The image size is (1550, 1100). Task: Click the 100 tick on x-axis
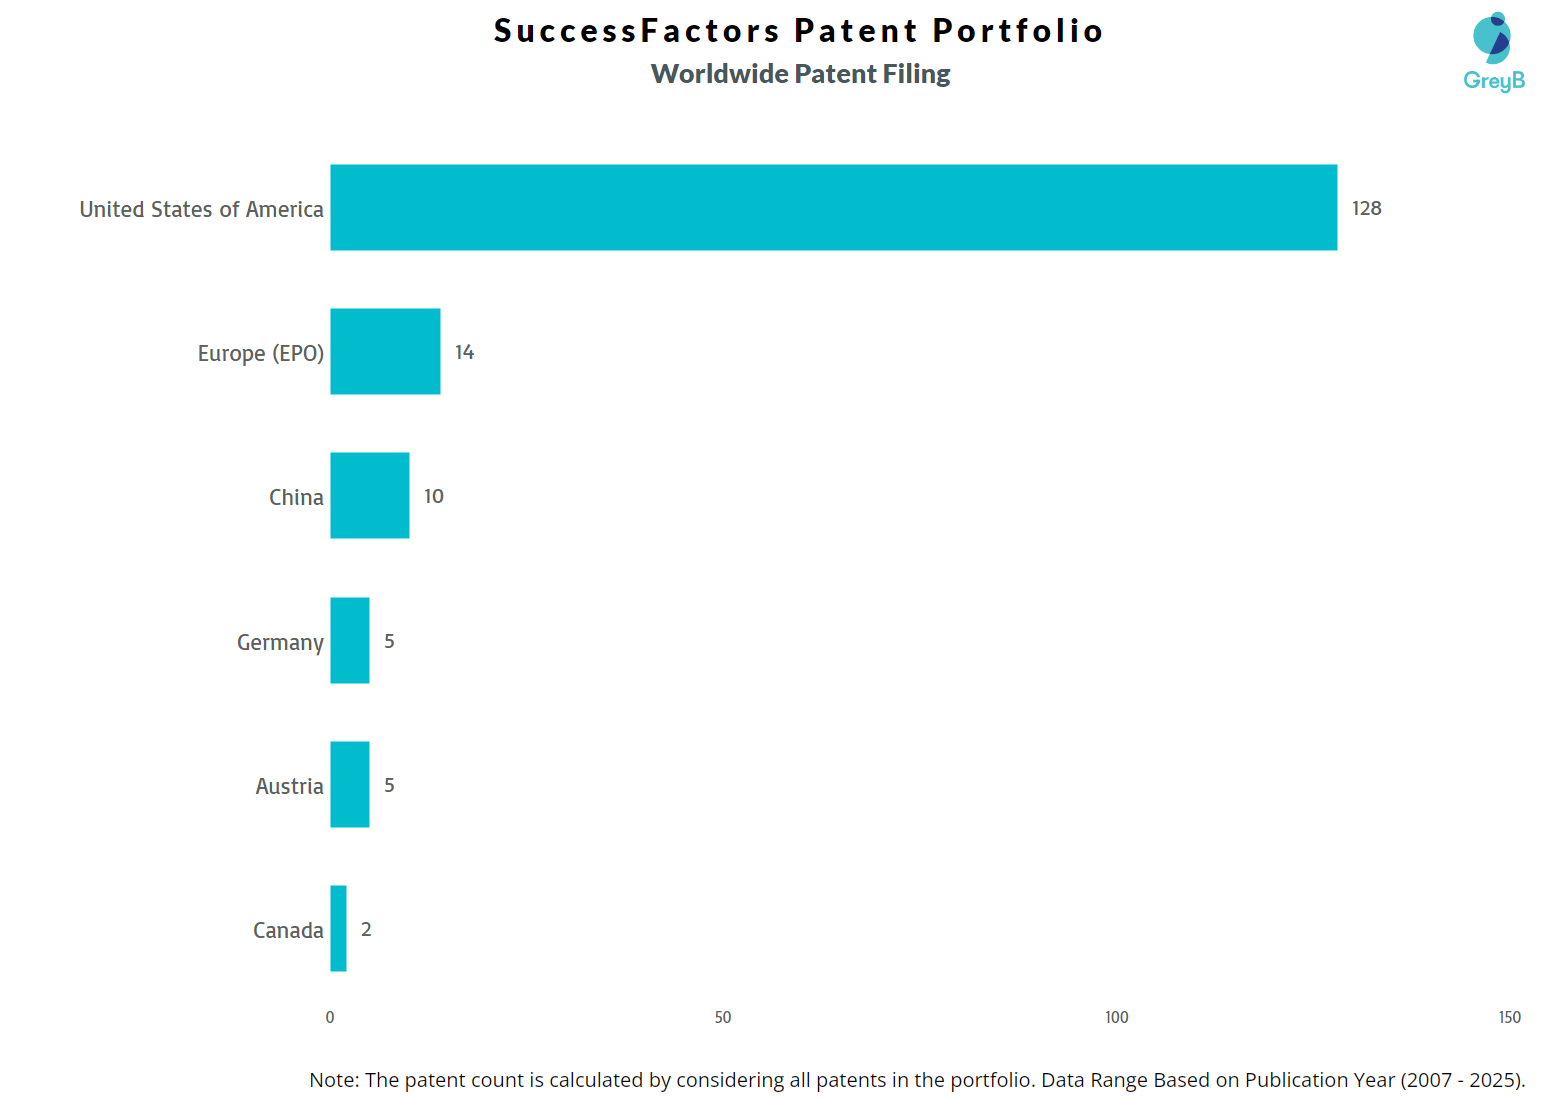pos(1116,1017)
